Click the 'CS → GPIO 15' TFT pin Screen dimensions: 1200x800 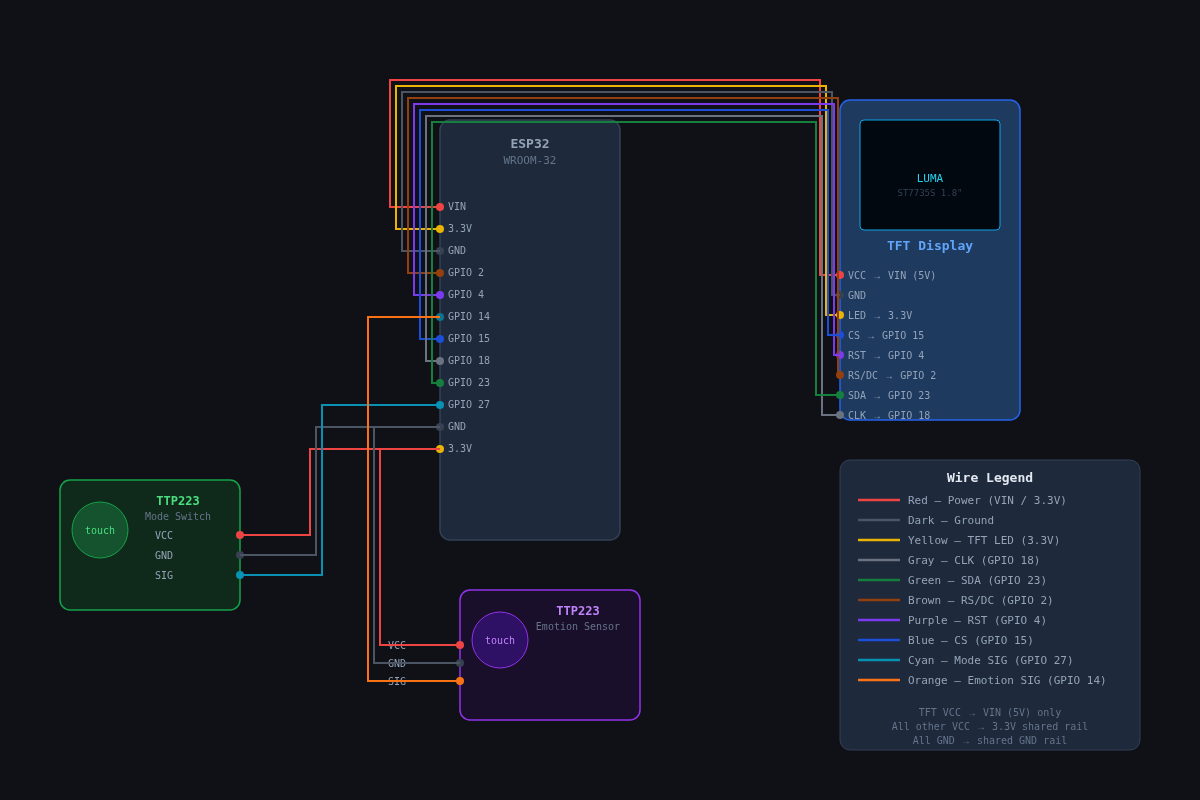tap(886, 336)
